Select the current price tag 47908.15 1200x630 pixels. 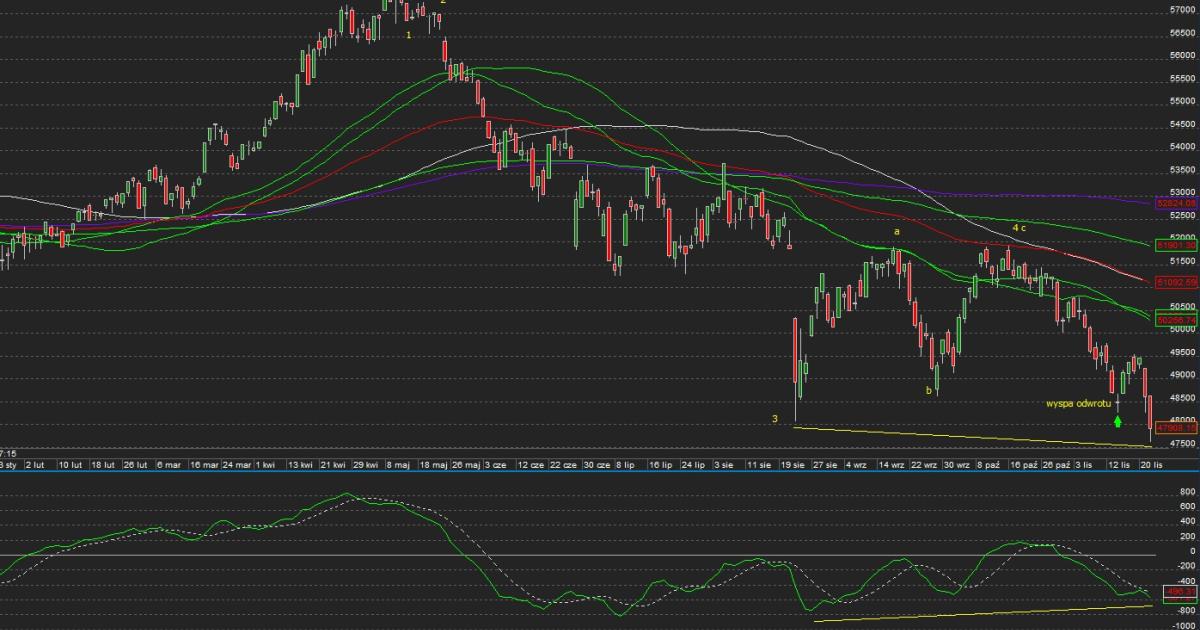coord(1176,427)
